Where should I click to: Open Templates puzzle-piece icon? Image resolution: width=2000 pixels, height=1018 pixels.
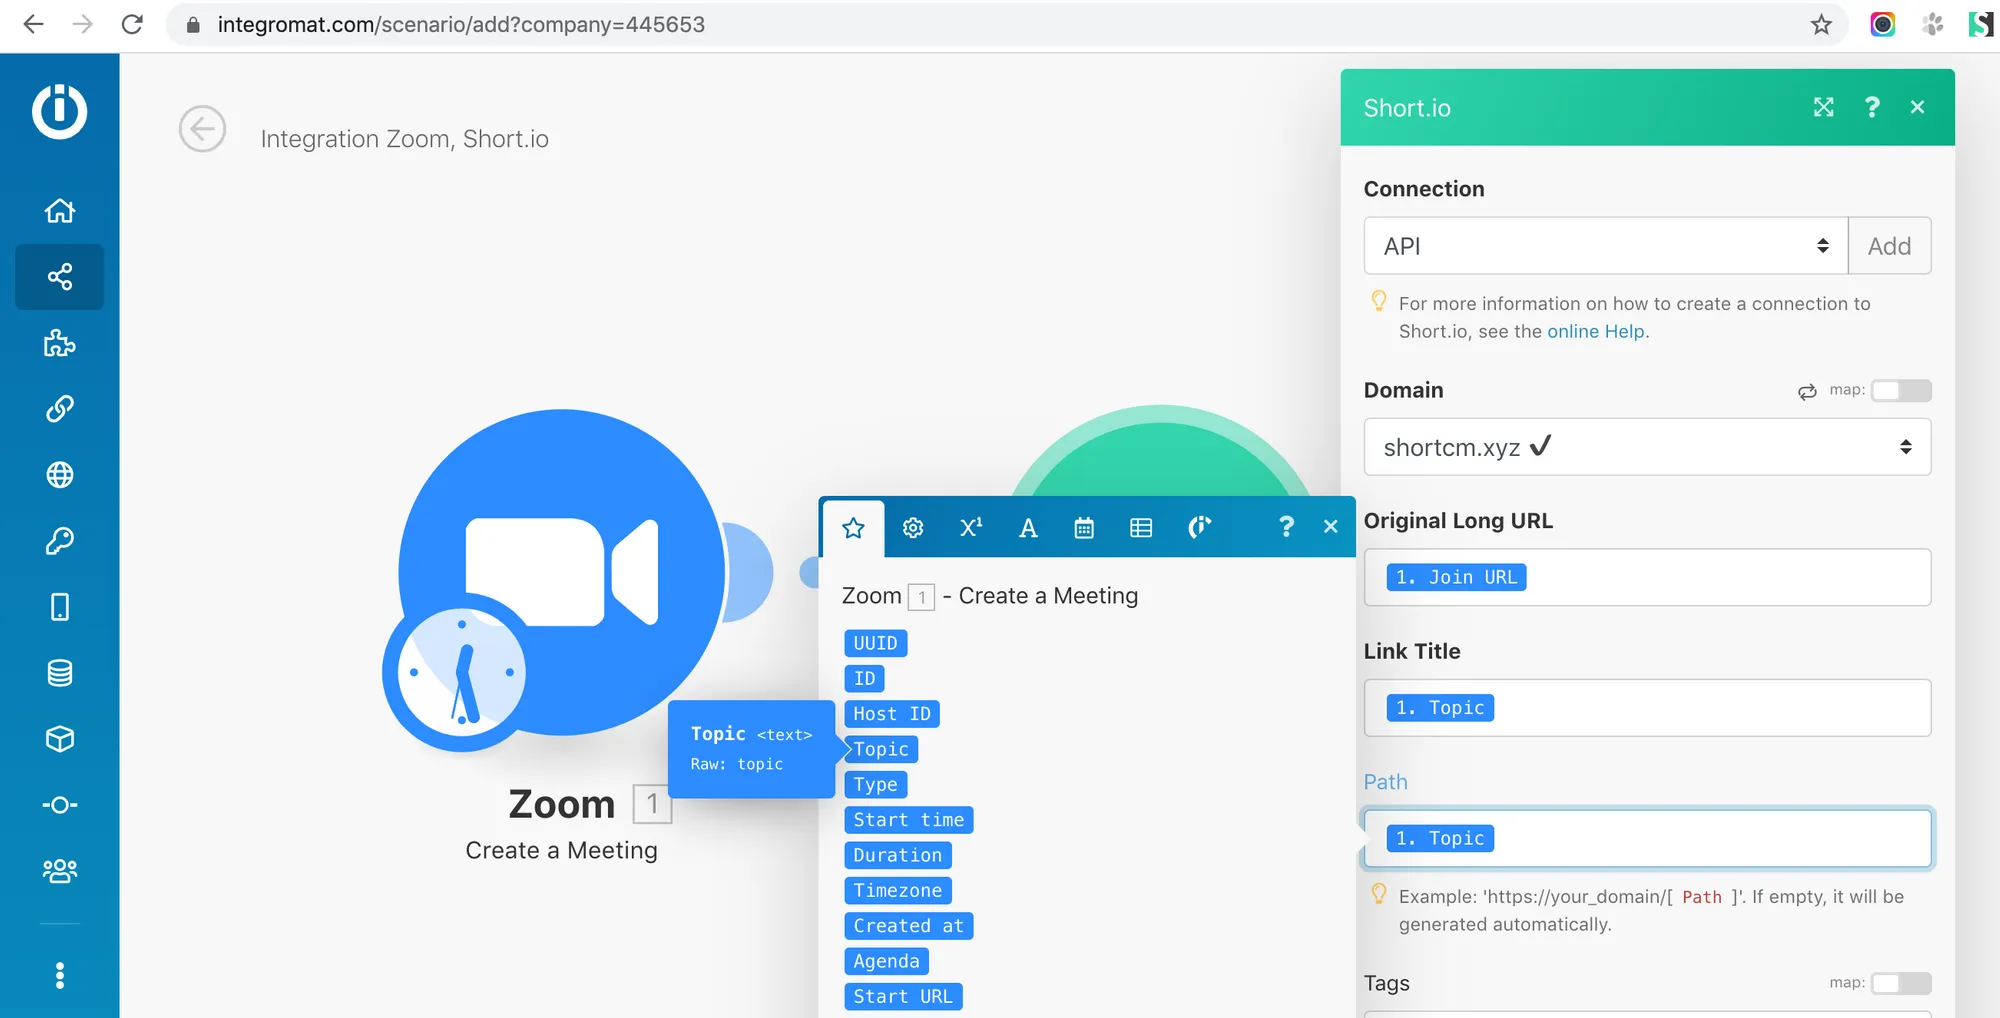(x=60, y=343)
